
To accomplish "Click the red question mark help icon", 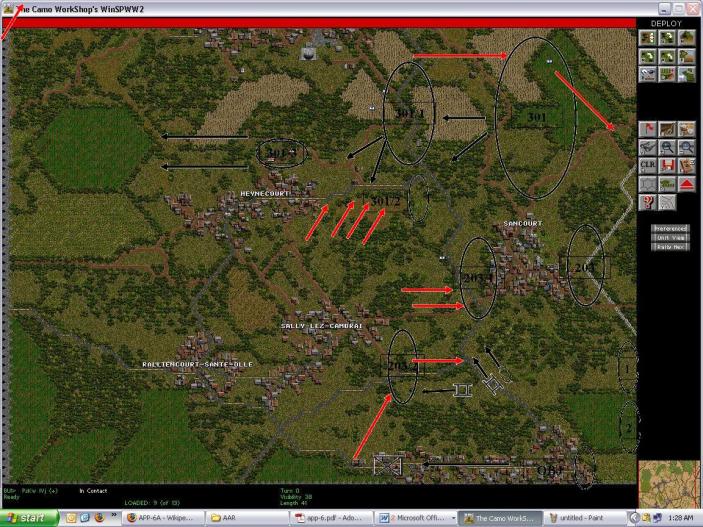I will (648, 202).
